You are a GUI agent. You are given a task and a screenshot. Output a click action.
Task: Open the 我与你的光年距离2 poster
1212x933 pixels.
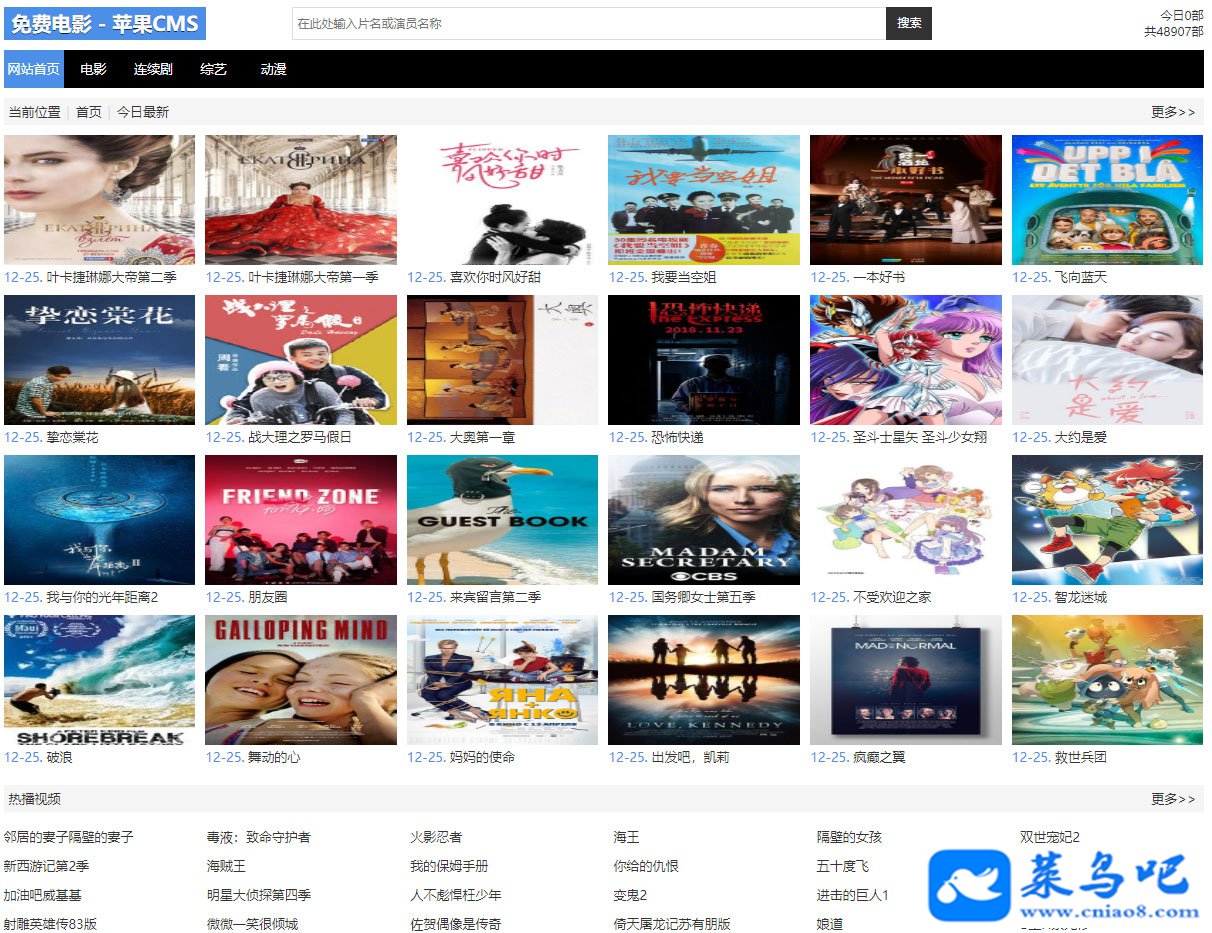[100, 520]
